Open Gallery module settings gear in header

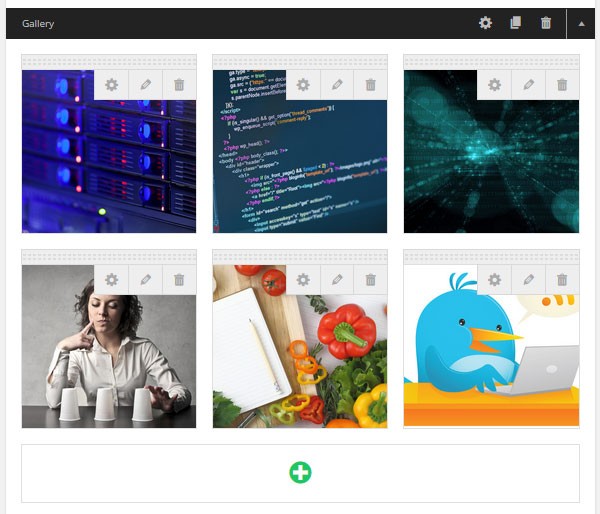(485, 23)
